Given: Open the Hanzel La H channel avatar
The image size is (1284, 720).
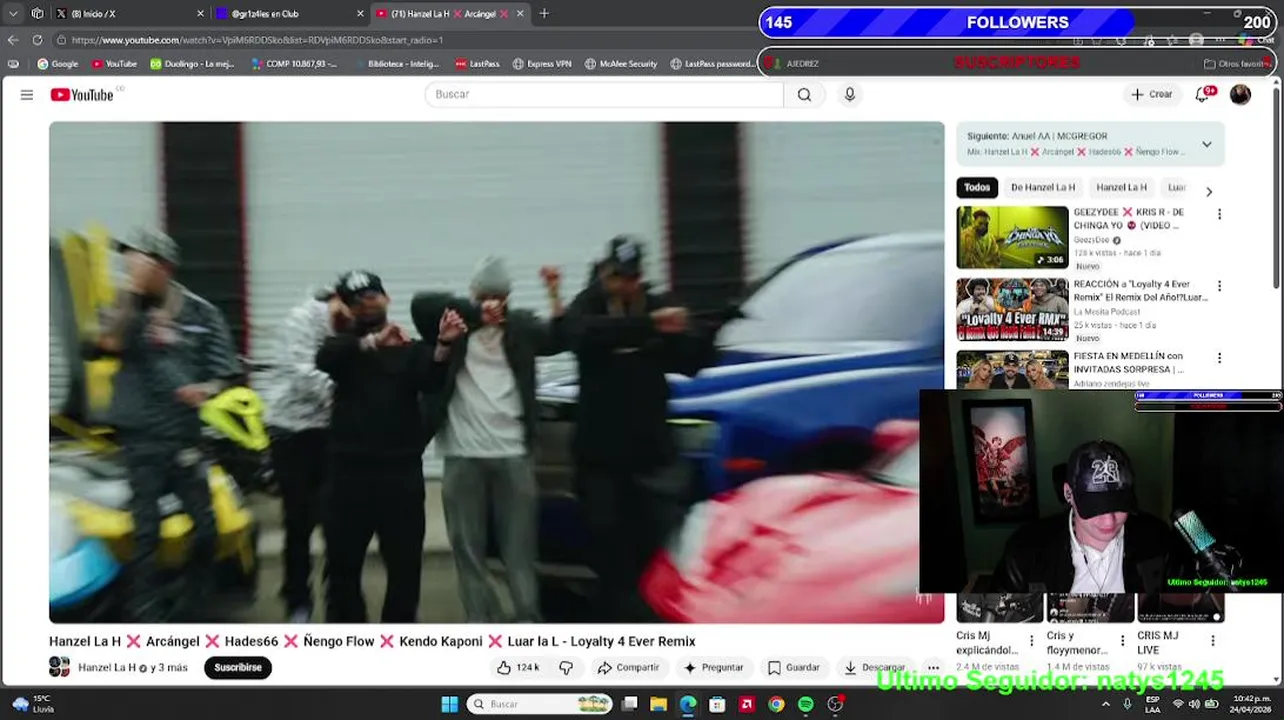Looking at the screenshot, I should coord(59,667).
